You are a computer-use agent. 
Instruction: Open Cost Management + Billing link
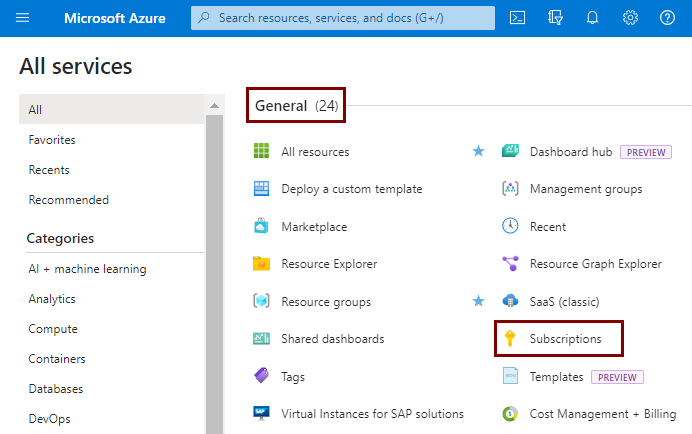(x=603, y=414)
